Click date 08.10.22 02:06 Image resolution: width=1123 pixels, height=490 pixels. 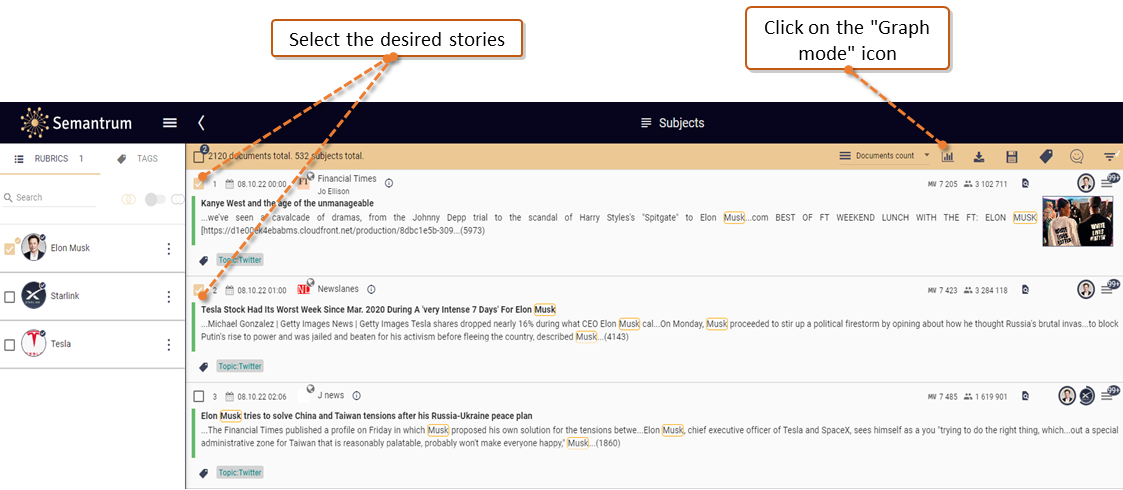pyautogui.click(x=261, y=397)
